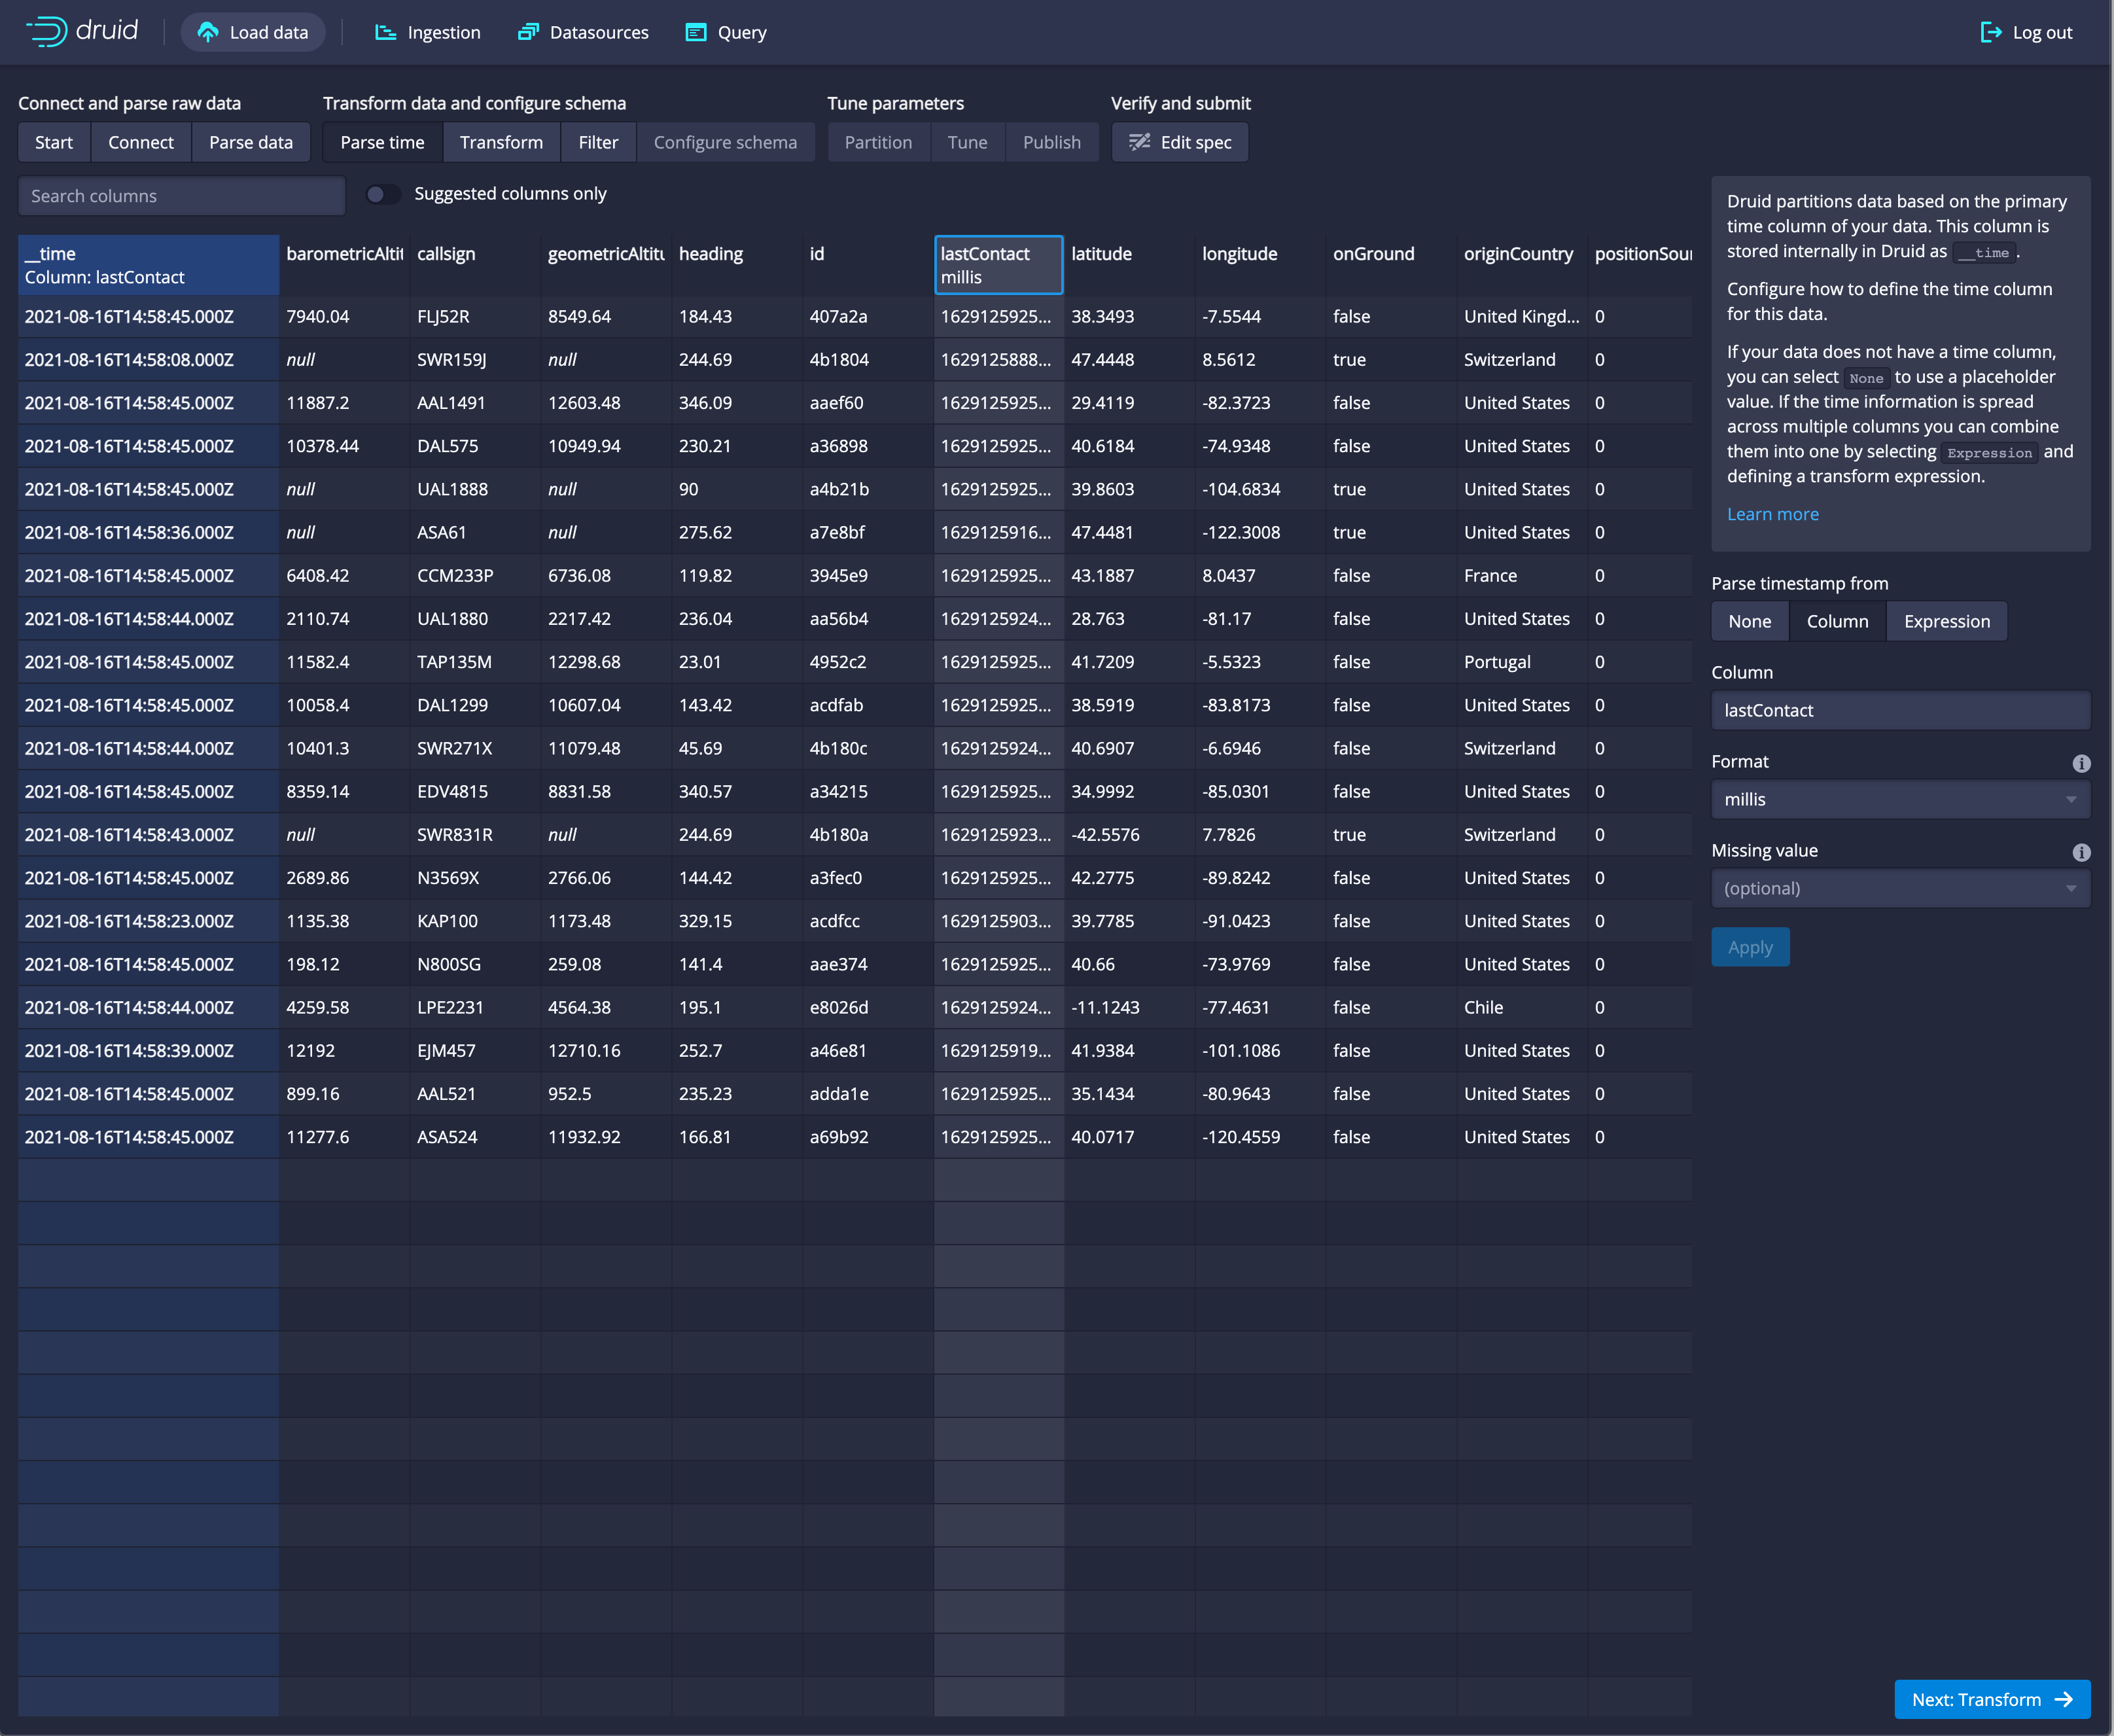Go to the Publish step
2114x1736 pixels.
[x=1052, y=142]
